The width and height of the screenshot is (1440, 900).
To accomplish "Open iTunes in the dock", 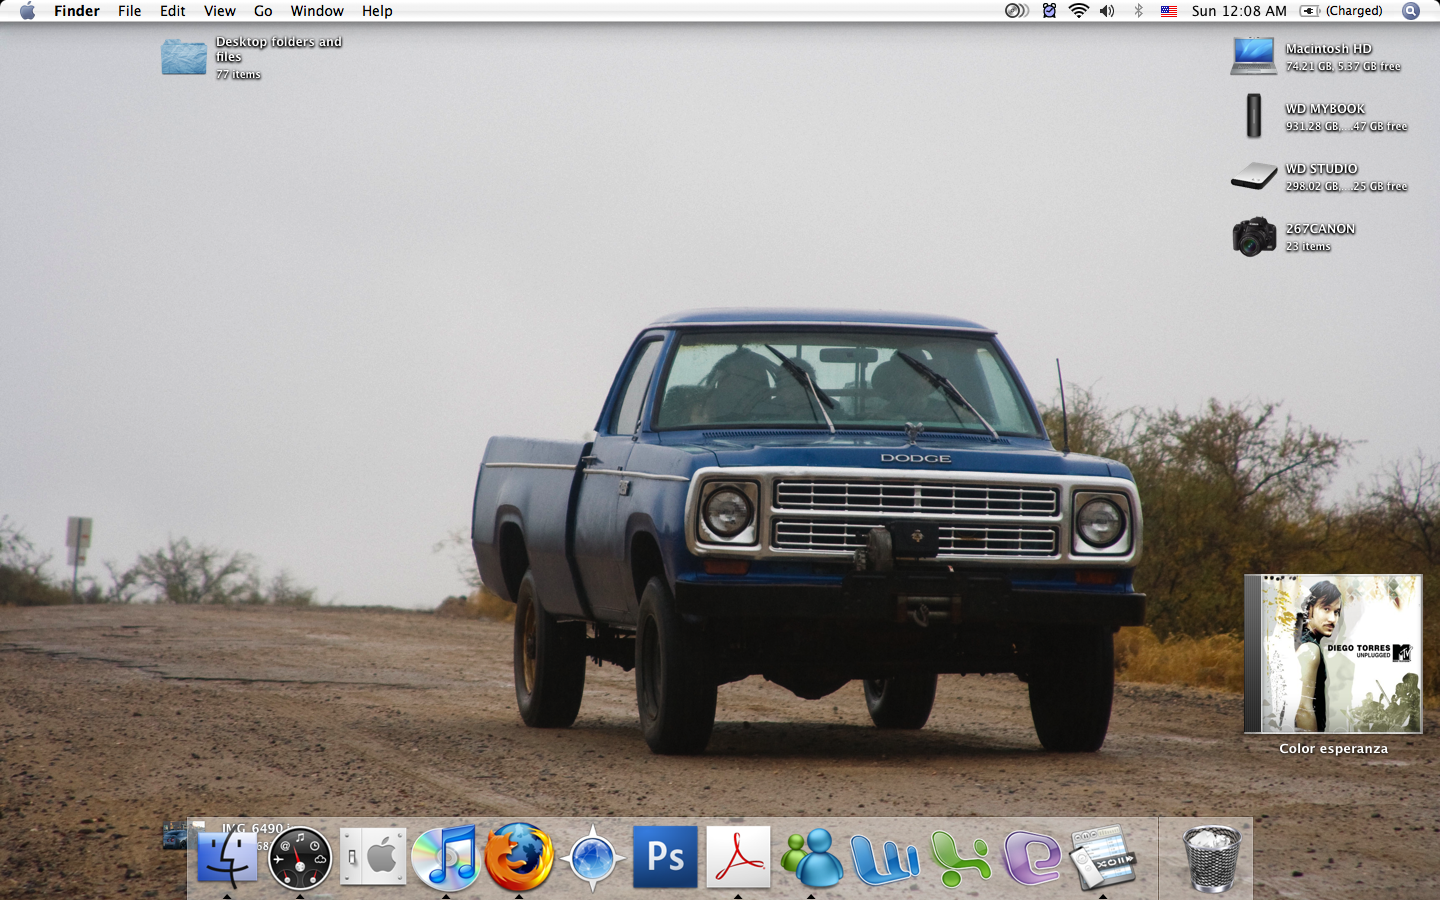I will (x=446, y=857).
